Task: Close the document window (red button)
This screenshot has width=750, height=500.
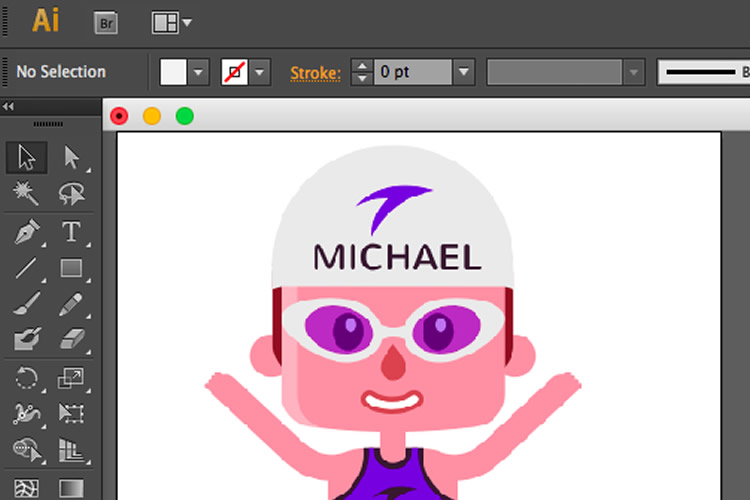Action: 119,116
